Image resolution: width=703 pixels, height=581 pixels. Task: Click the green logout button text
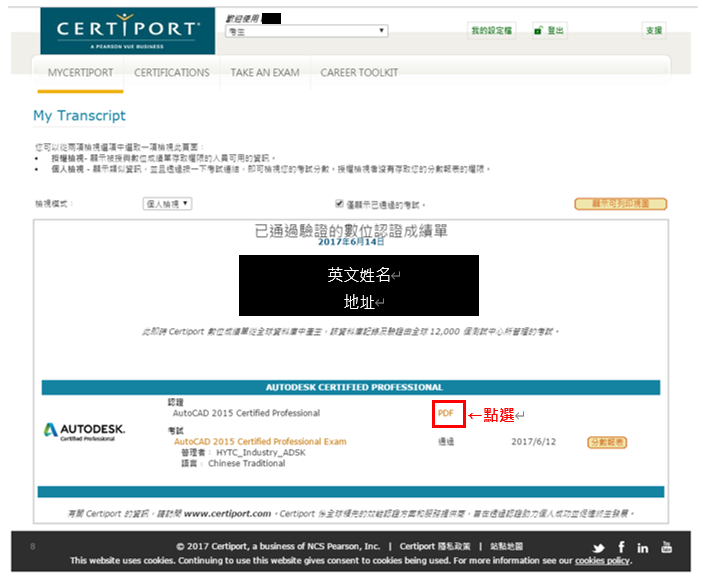click(x=555, y=30)
